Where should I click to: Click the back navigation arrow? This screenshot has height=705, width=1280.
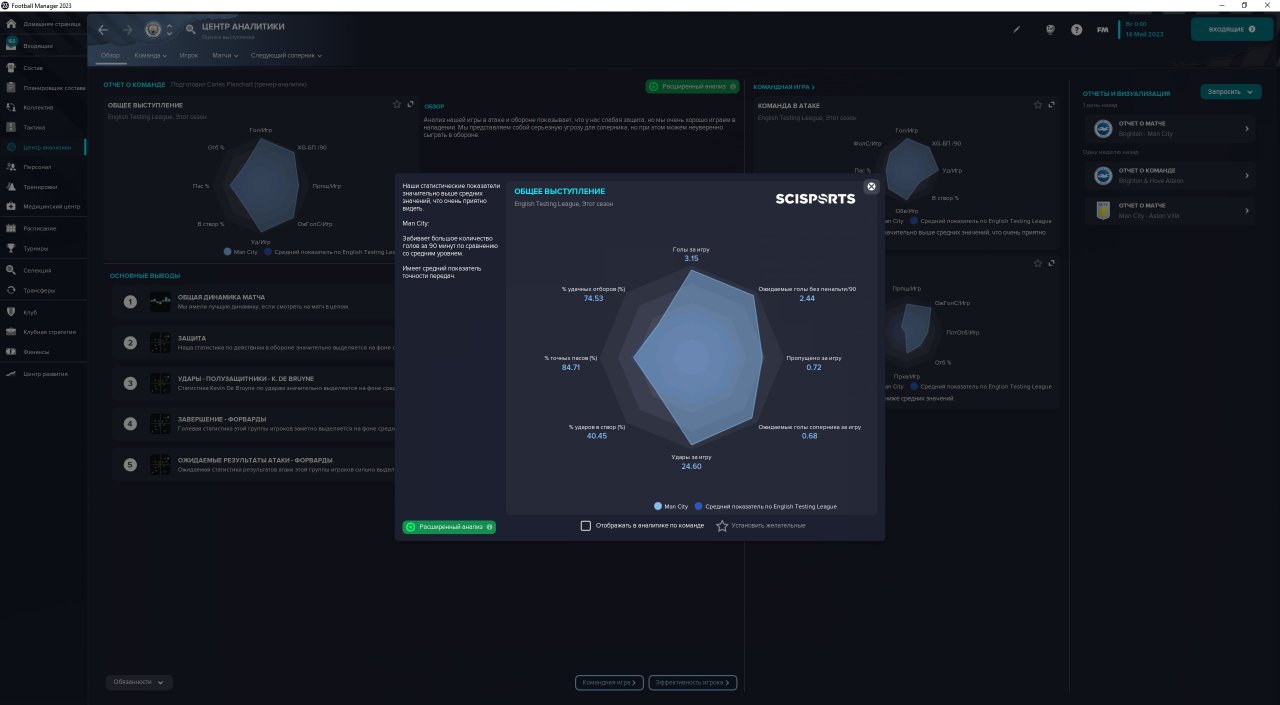point(103,29)
